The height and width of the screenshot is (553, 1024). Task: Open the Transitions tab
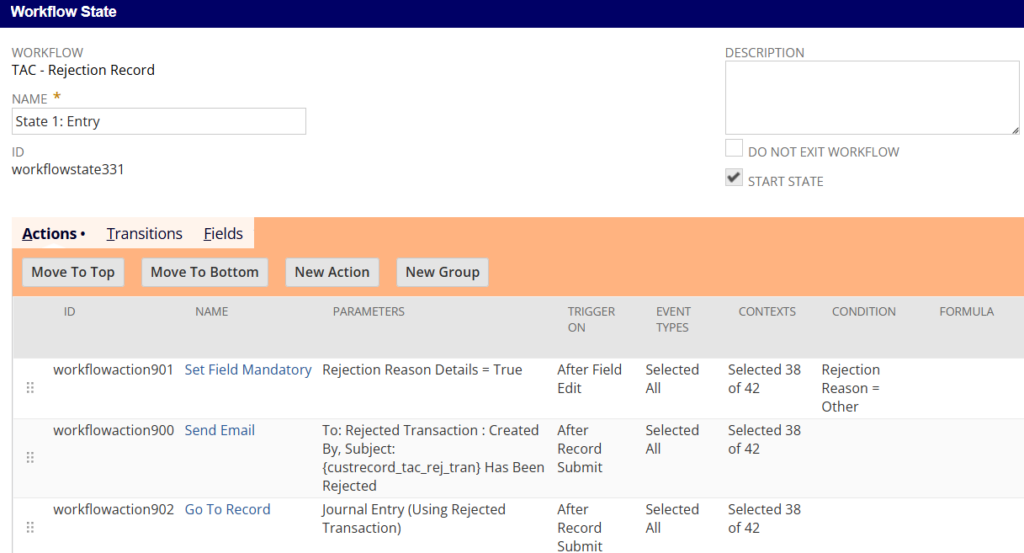pyautogui.click(x=144, y=234)
